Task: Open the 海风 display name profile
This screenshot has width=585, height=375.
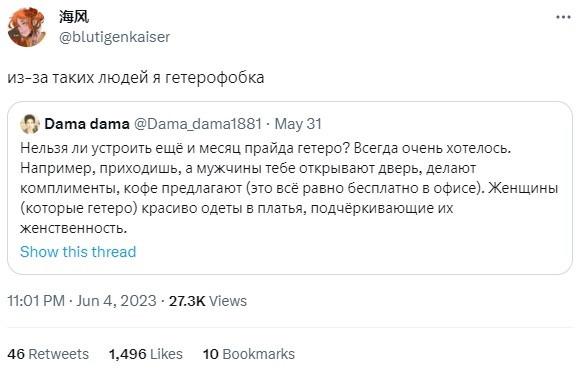Action: point(74,17)
